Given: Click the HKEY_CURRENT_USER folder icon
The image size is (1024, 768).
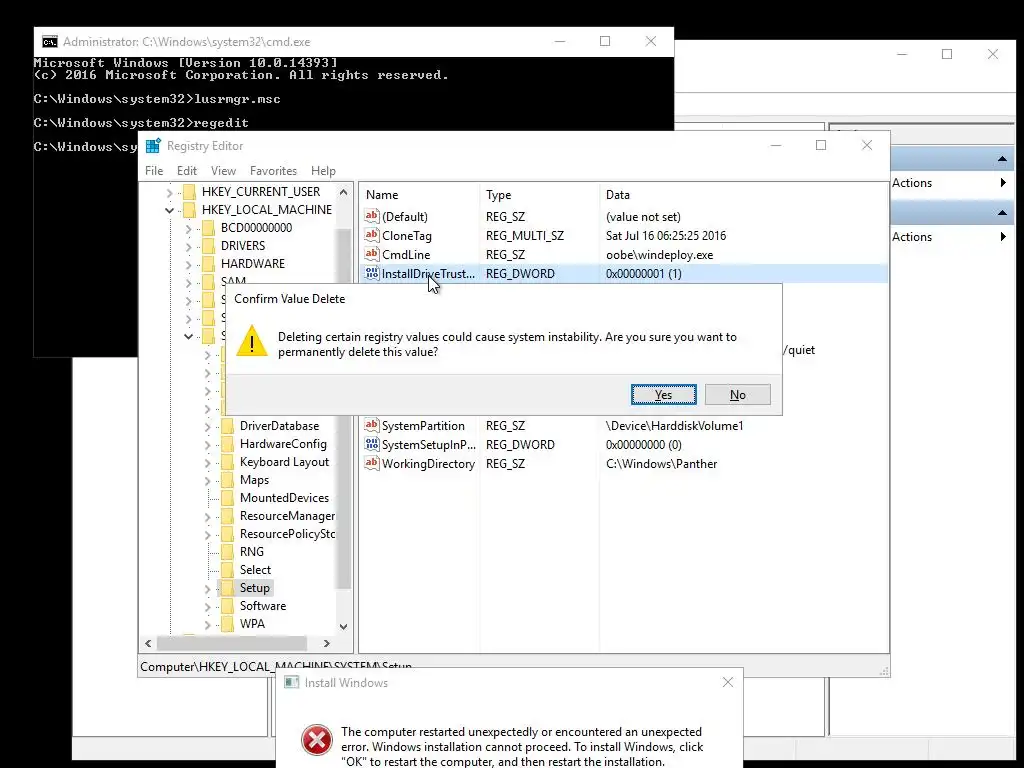Looking at the screenshot, I should (189, 191).
